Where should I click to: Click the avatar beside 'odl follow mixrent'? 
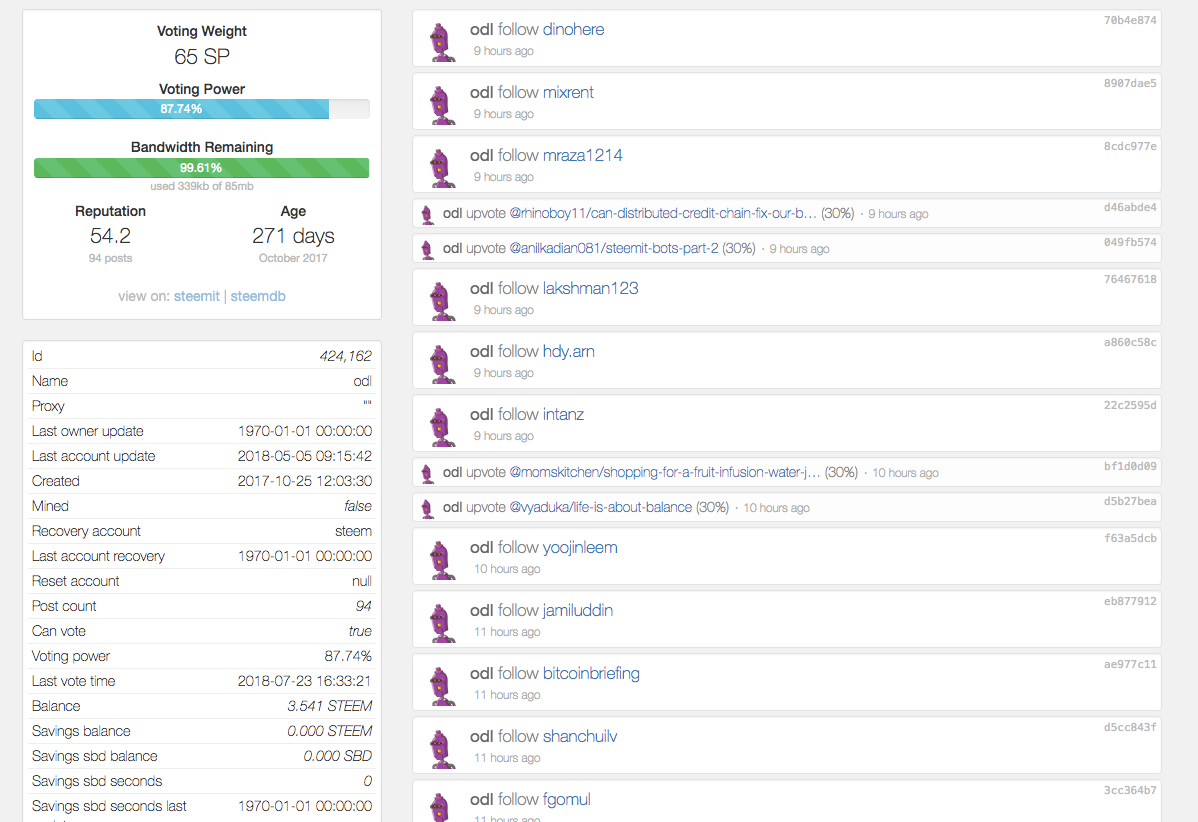pos(442,105)
